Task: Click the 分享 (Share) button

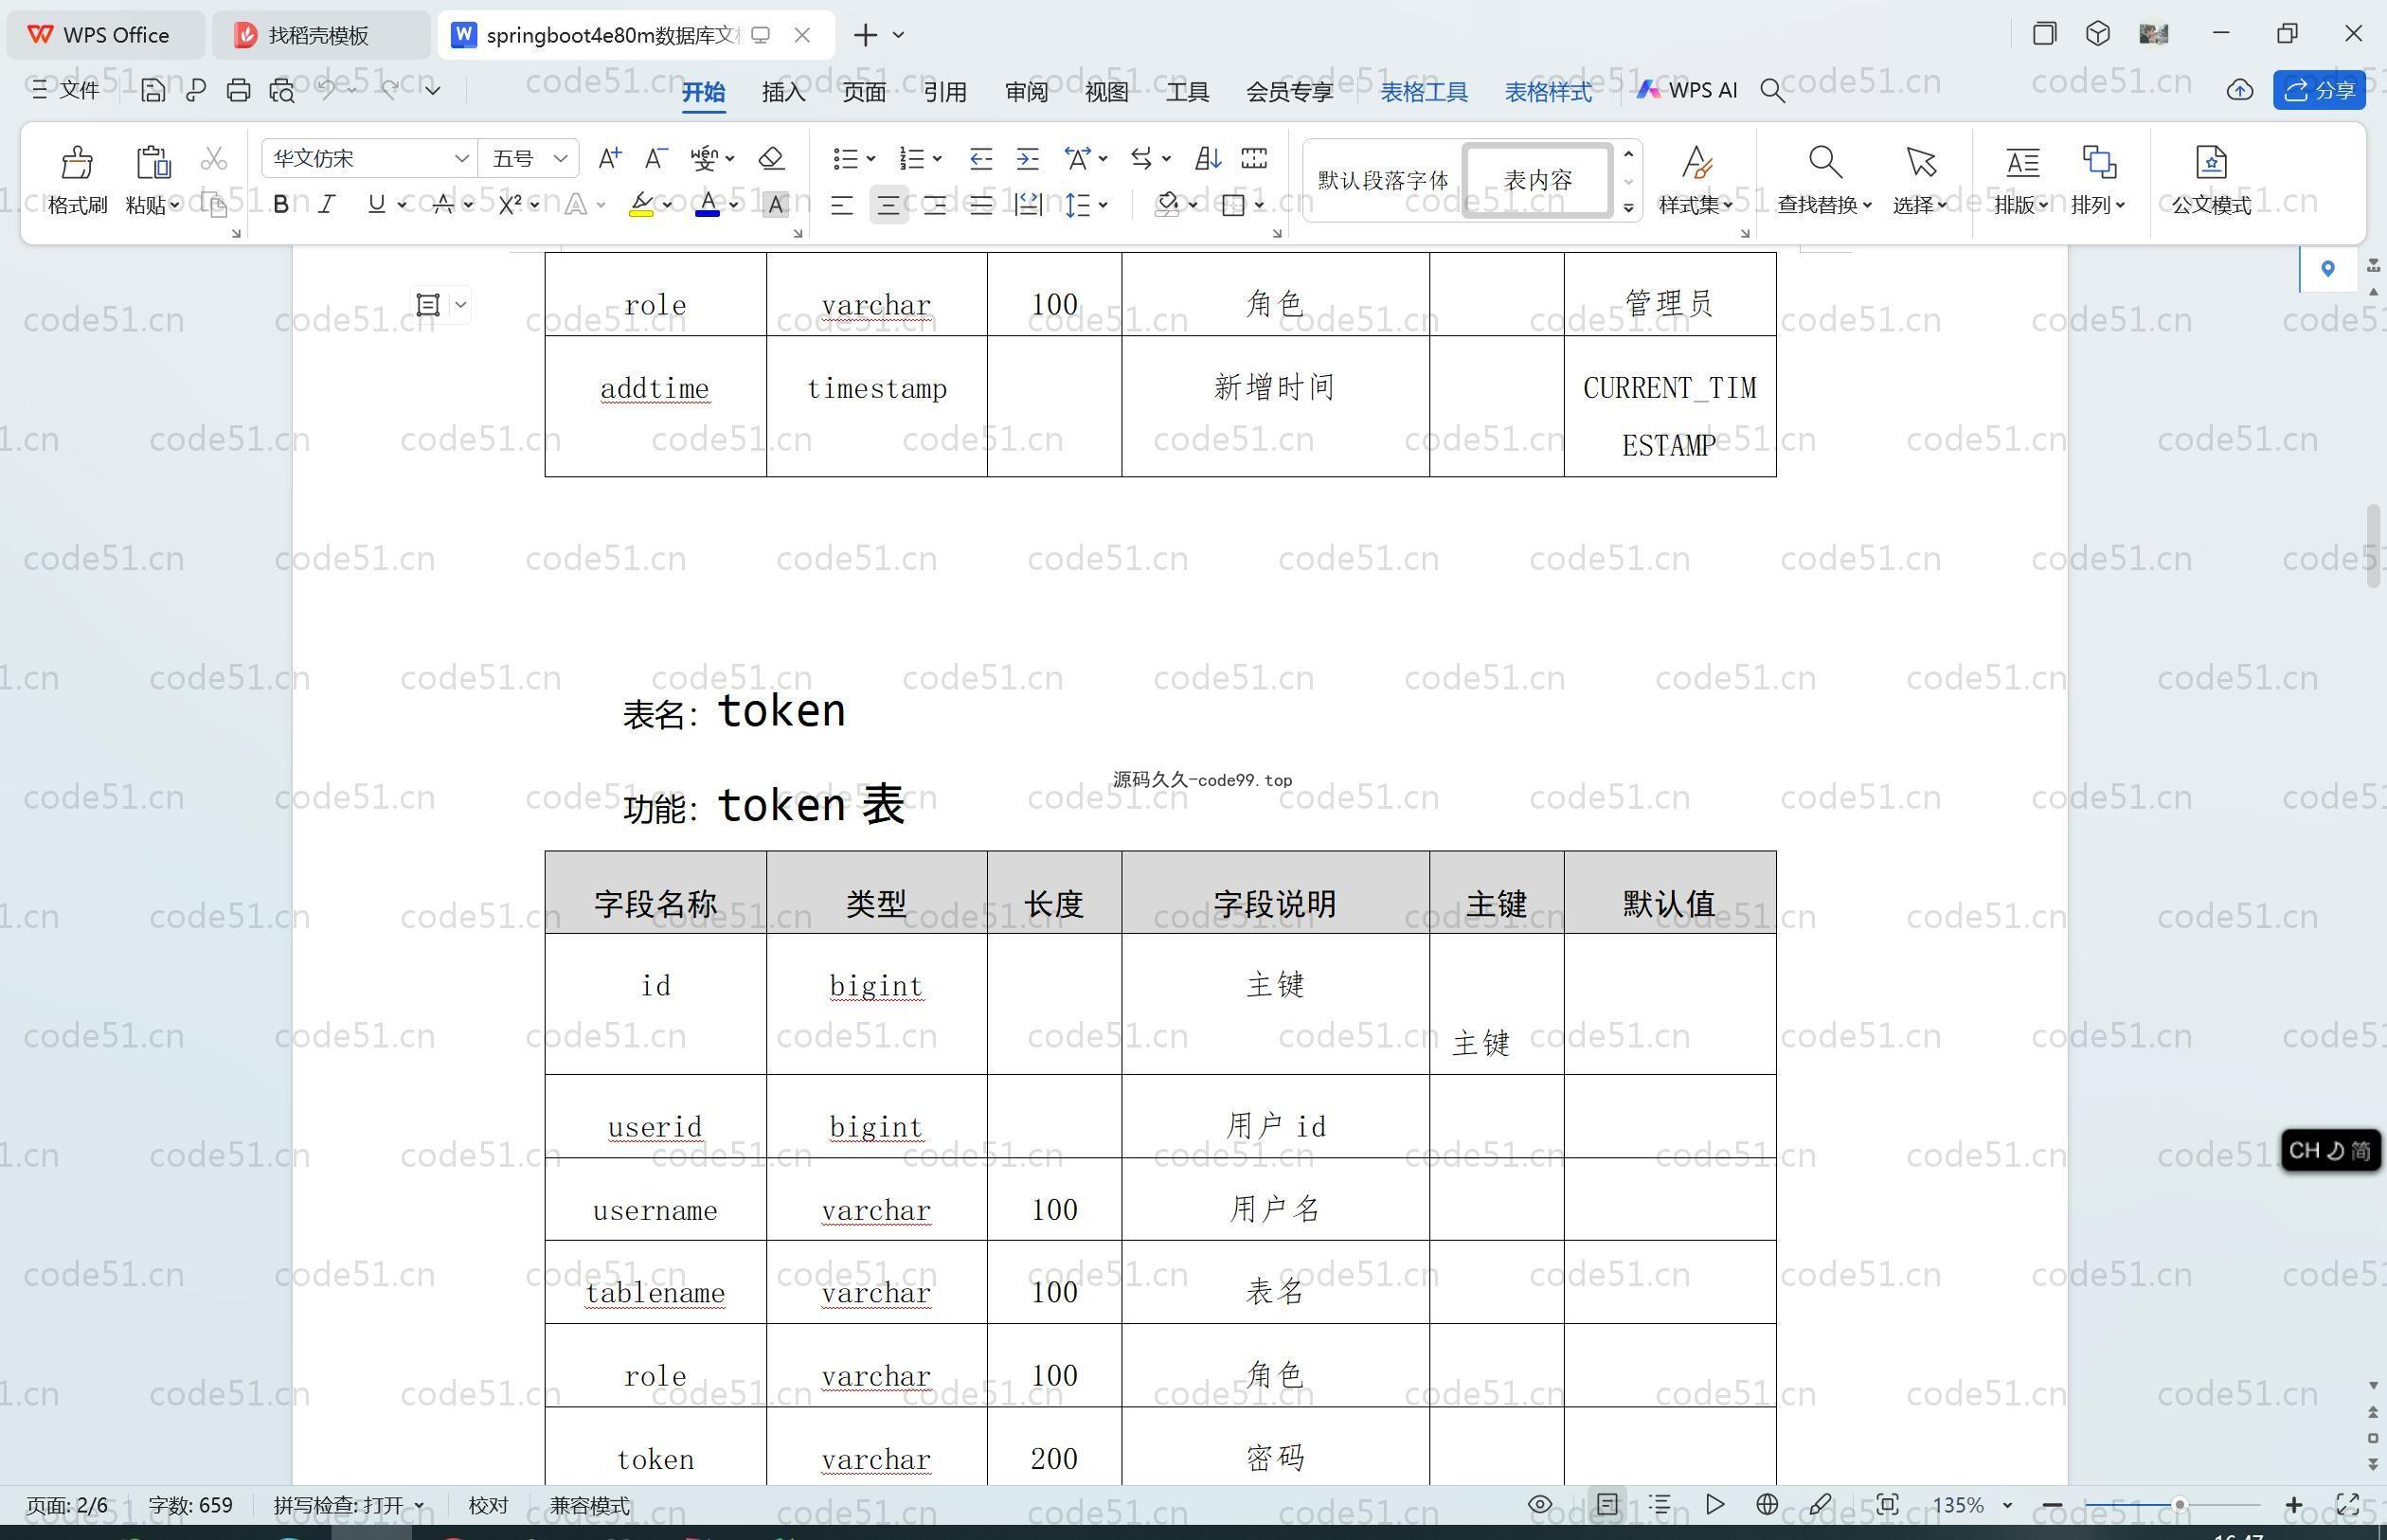Action: [x=2319, y=90]
